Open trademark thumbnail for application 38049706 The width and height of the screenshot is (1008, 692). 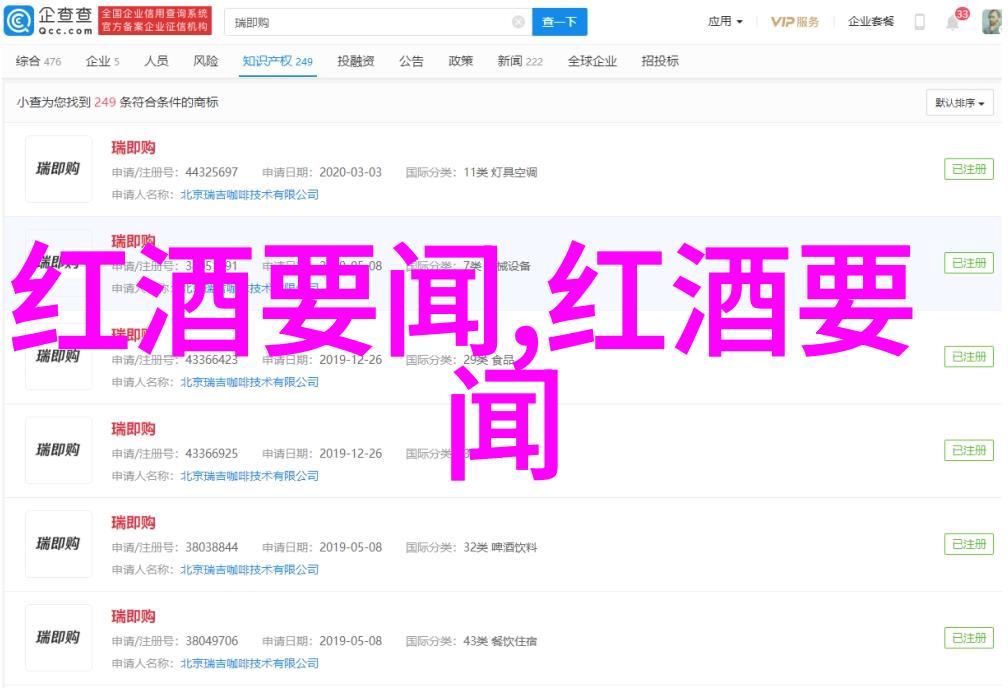(58, 638)
